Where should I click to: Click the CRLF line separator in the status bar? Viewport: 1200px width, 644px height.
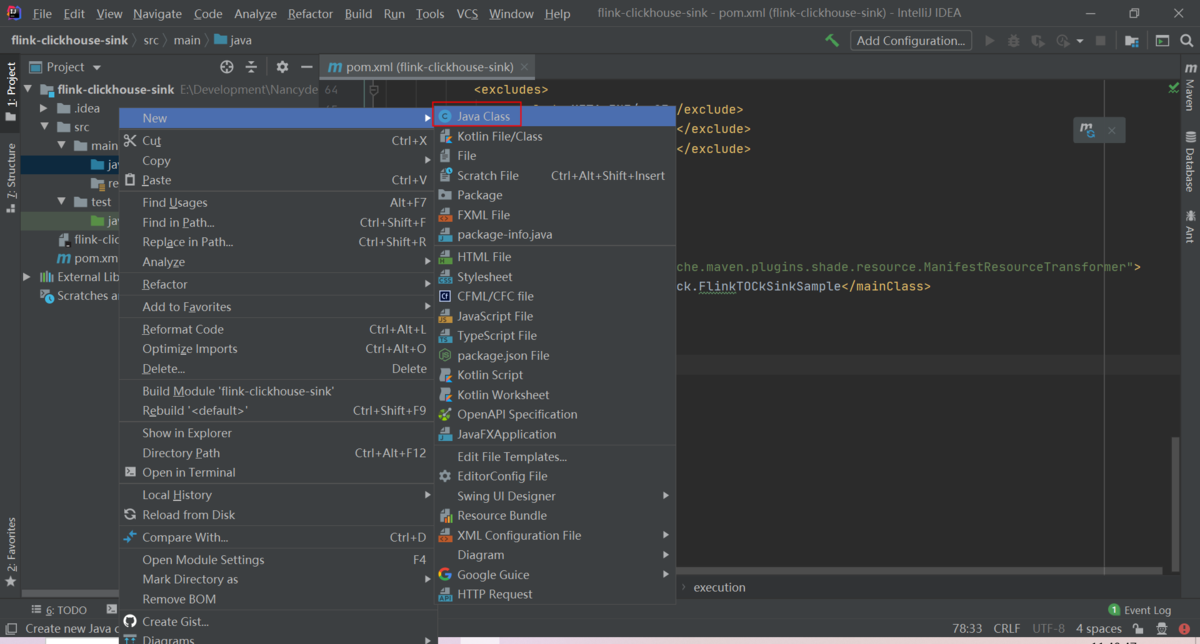1007,629
